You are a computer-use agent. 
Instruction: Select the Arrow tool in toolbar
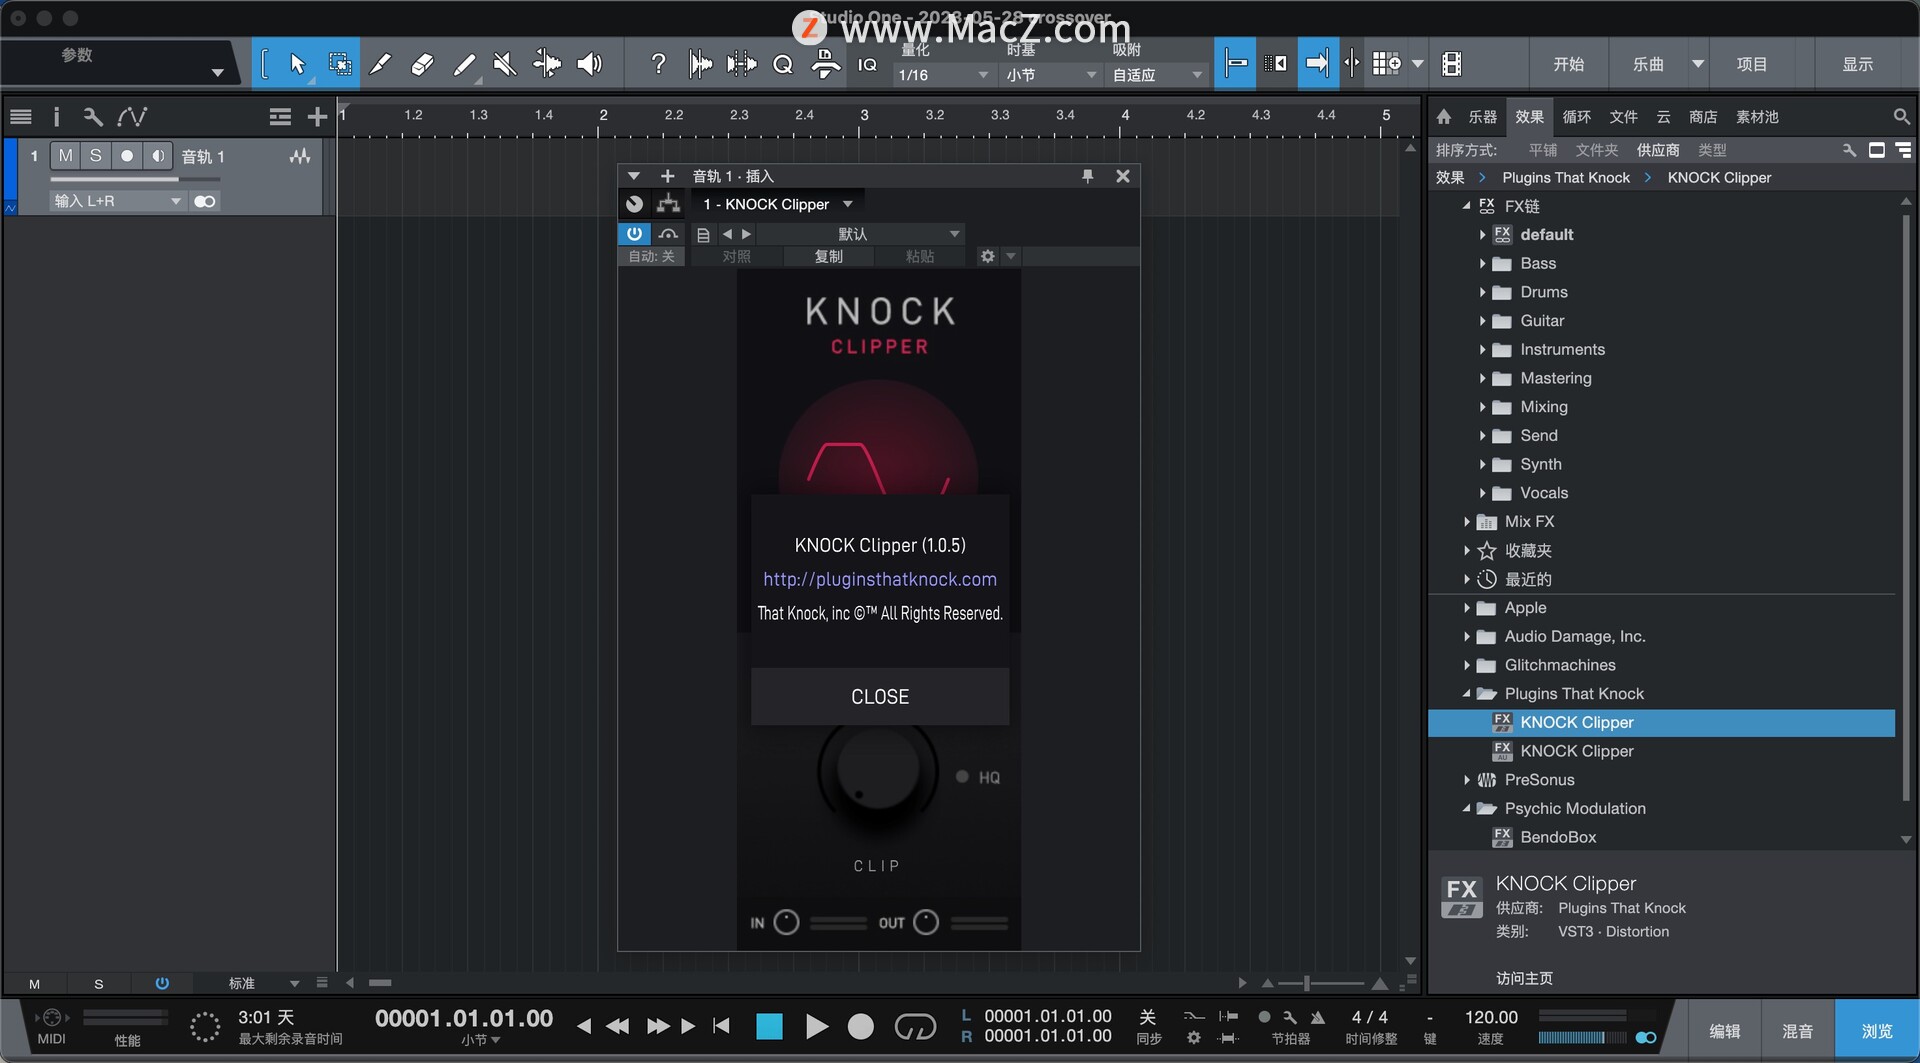point(297,65)
